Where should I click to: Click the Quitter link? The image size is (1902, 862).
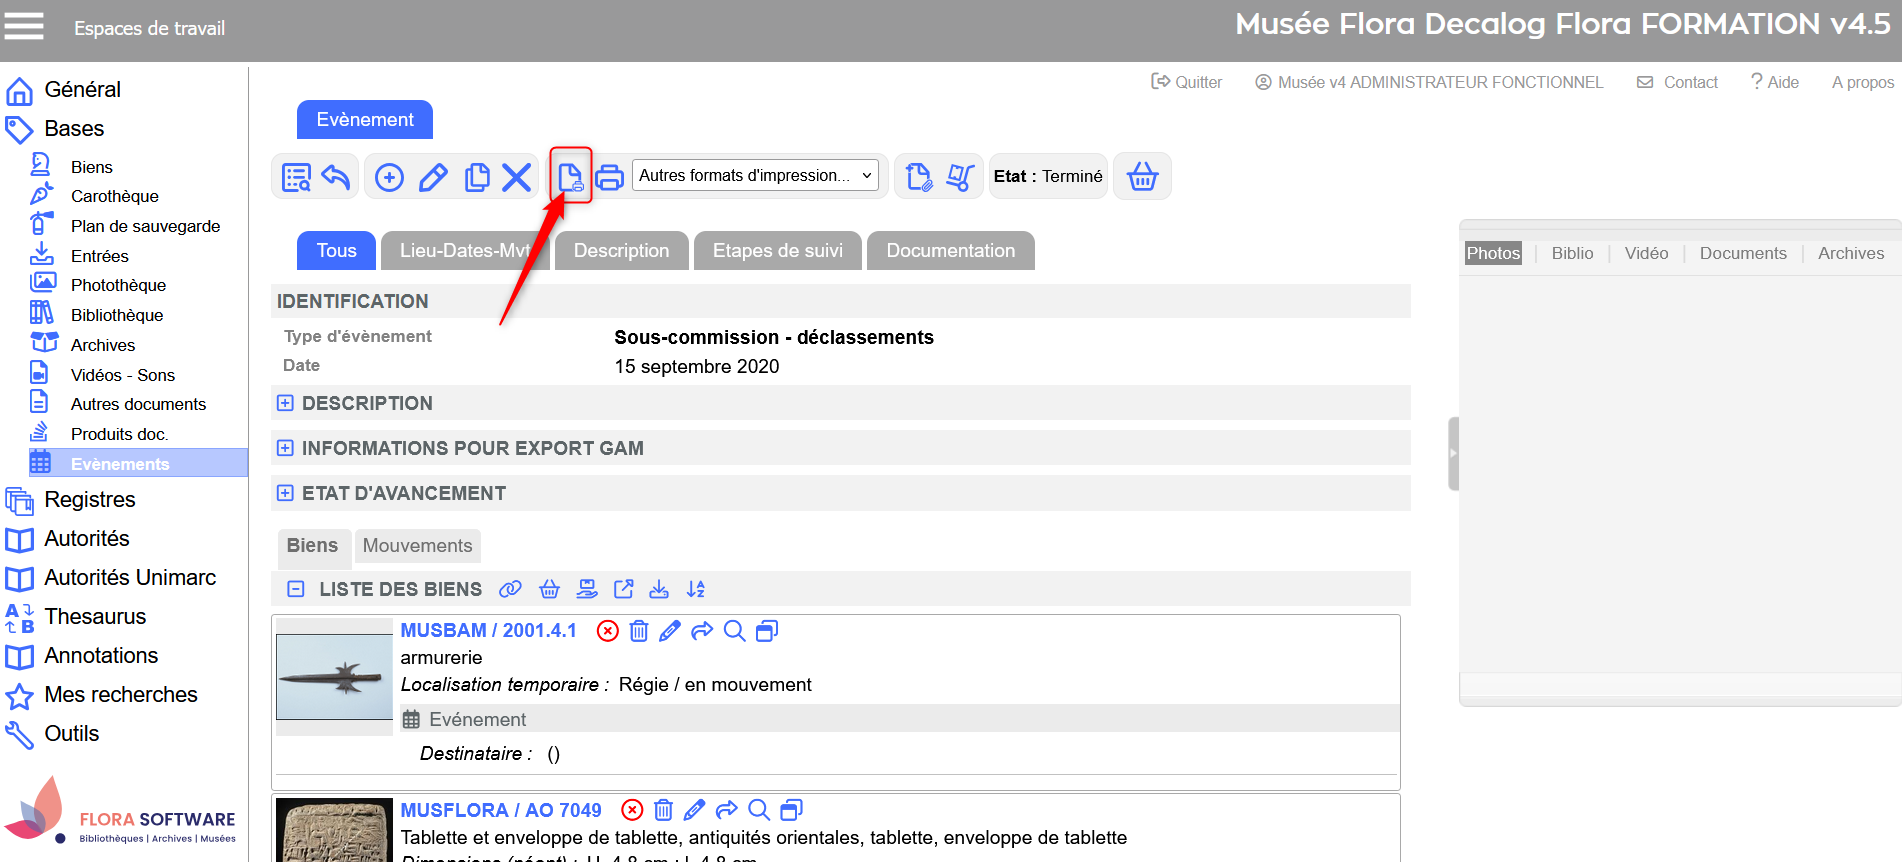click(1187, 82)
